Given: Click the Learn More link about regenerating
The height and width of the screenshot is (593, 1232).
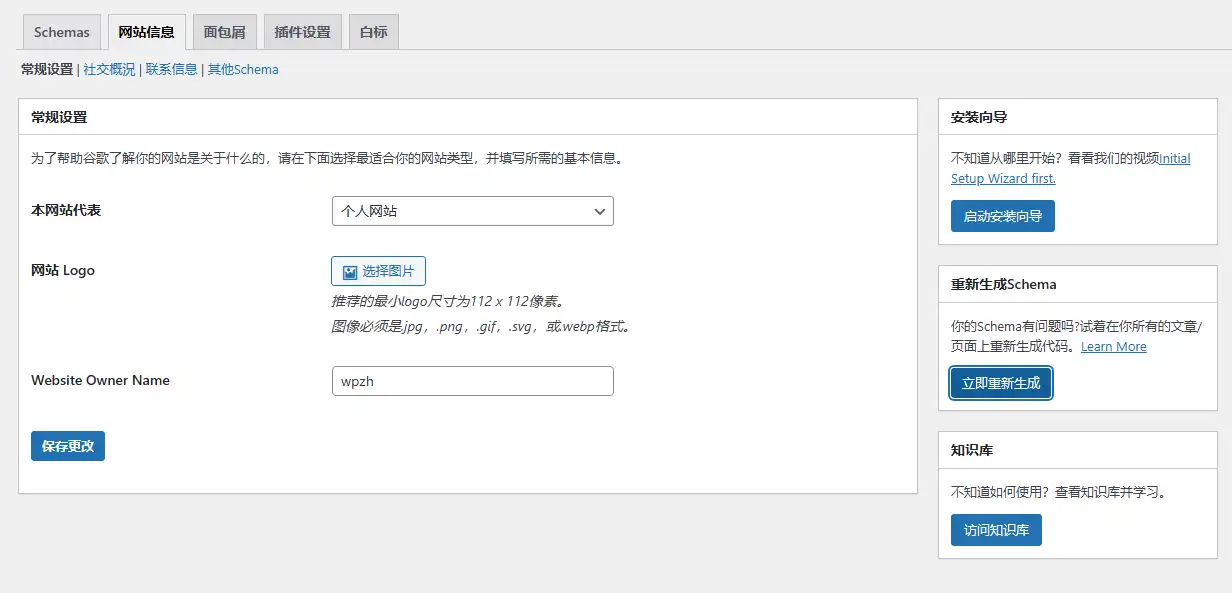Looking at the screenshot, I should coord(1113,346).
